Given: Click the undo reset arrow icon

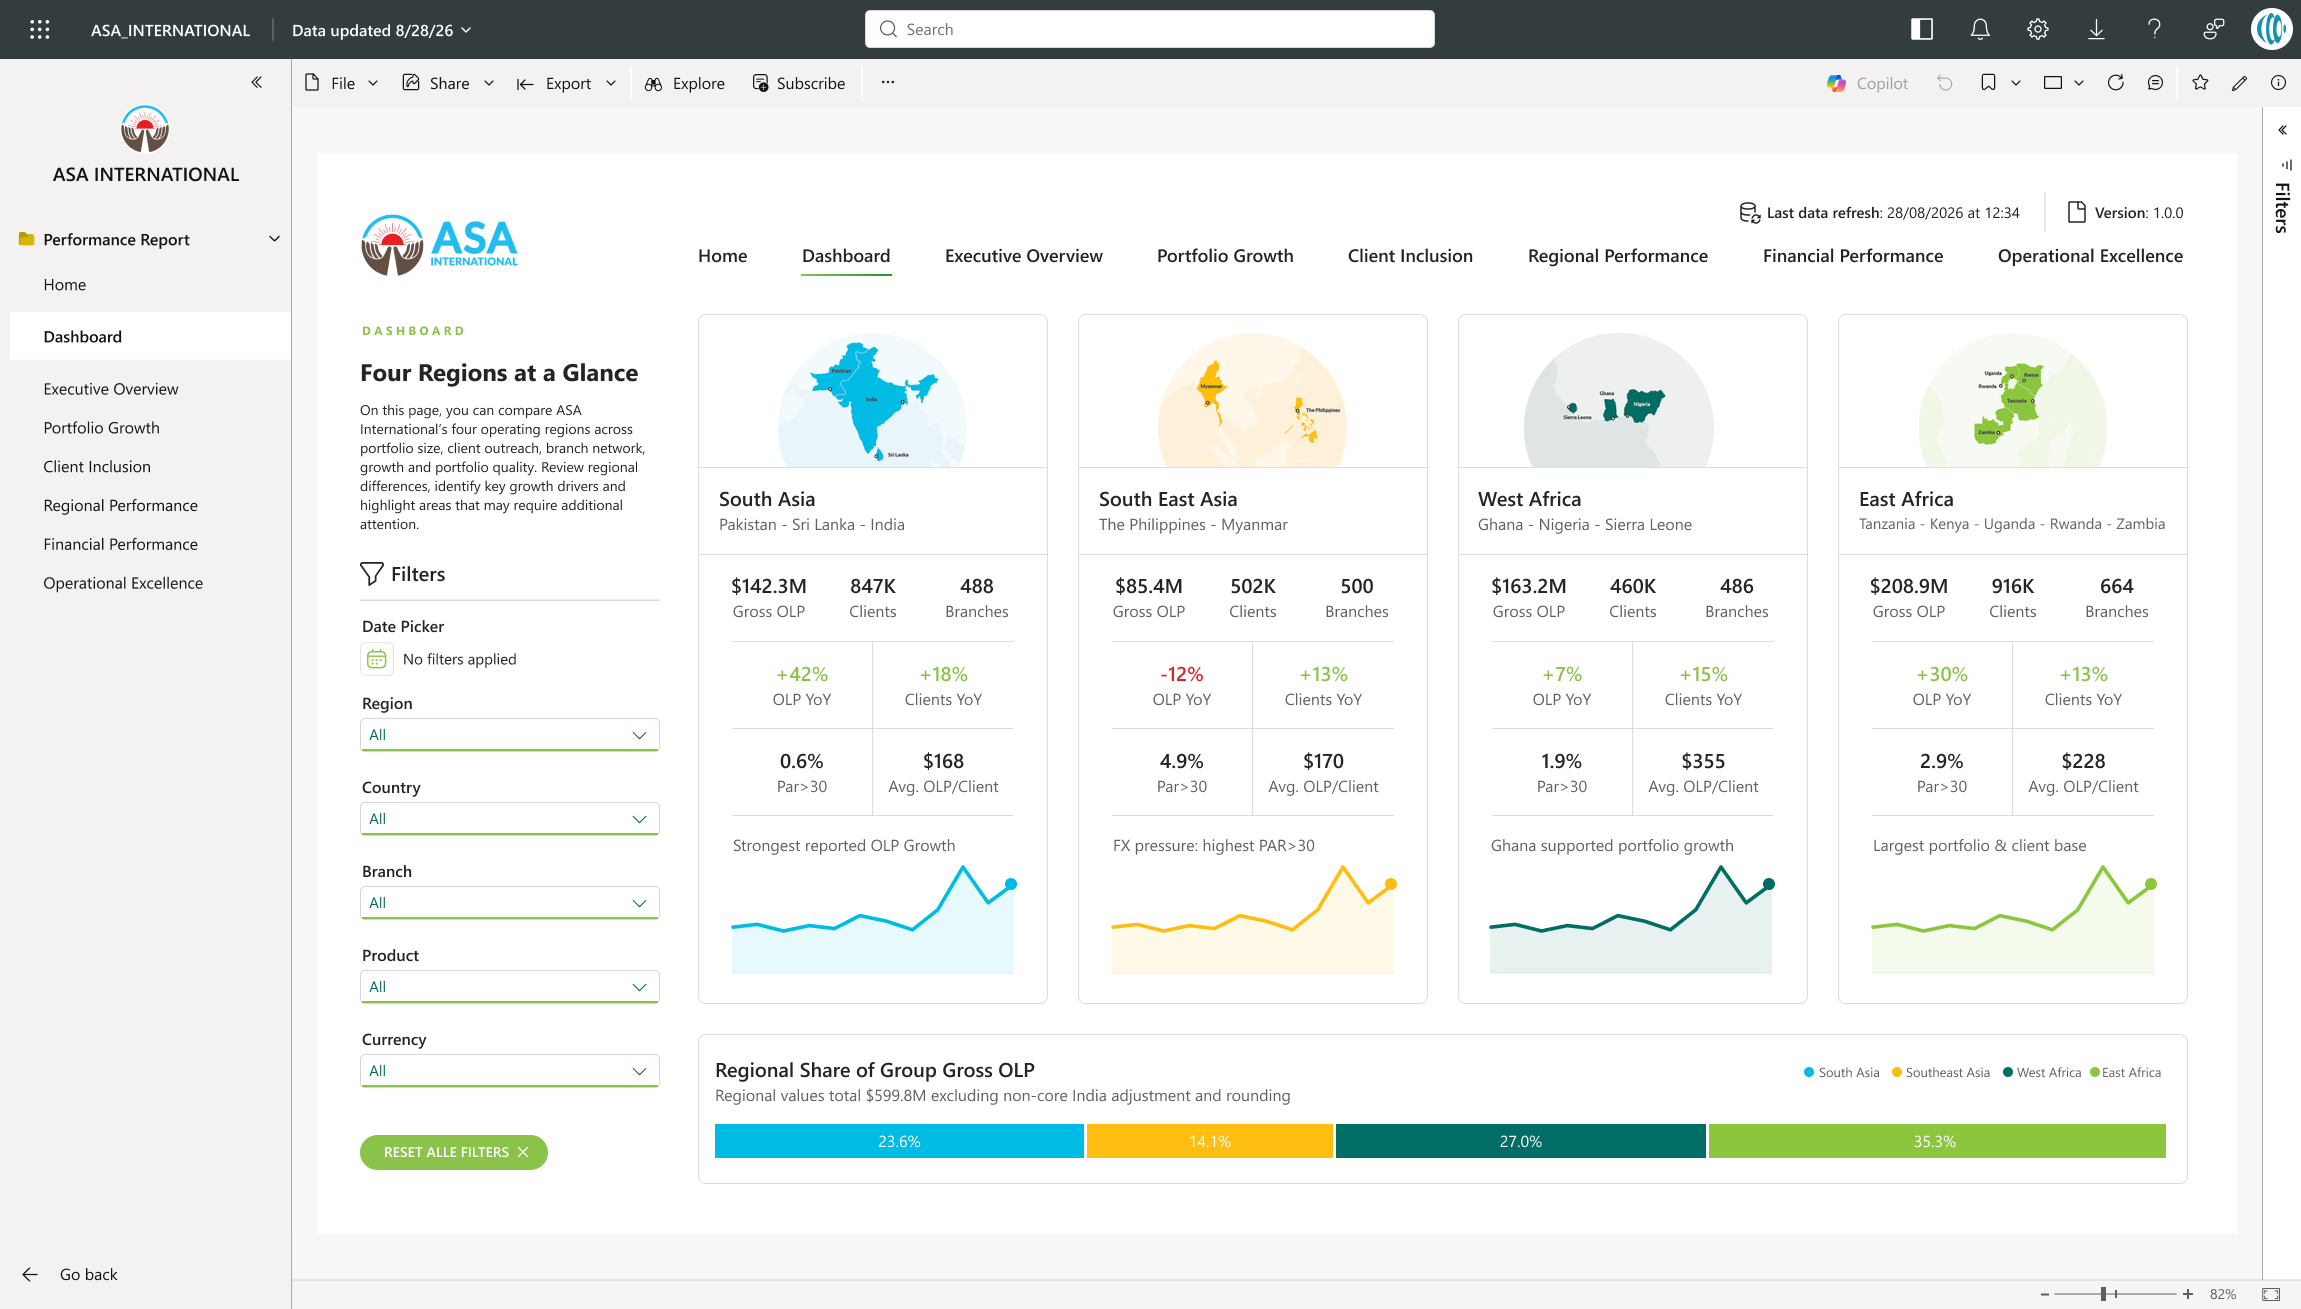Looking at the screenshot, I should (x=1945, y=83).
